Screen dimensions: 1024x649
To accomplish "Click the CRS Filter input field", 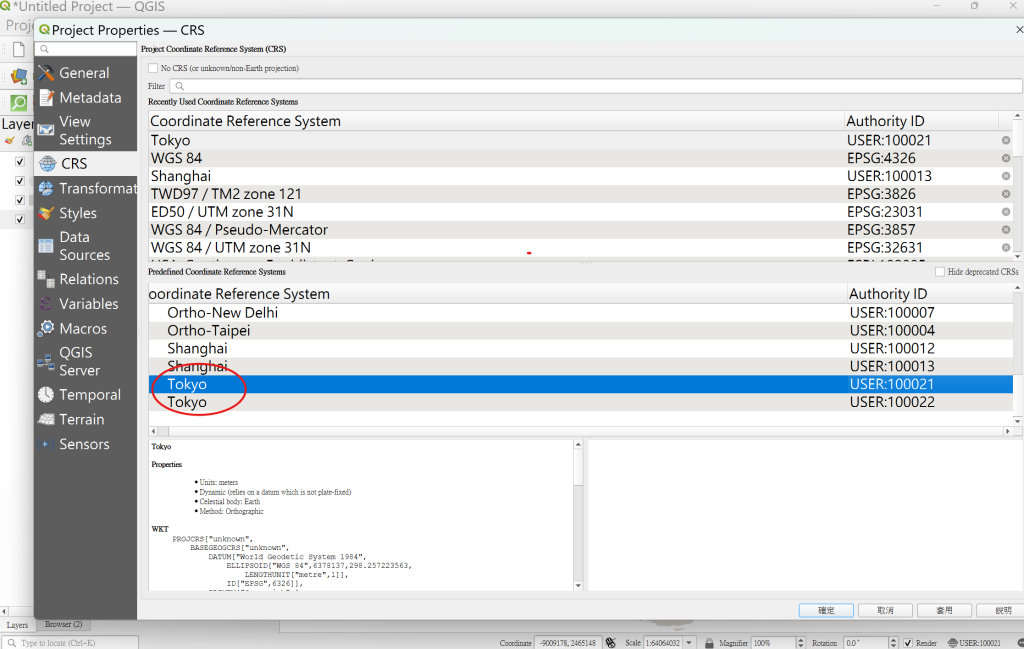I will point(596,86).
